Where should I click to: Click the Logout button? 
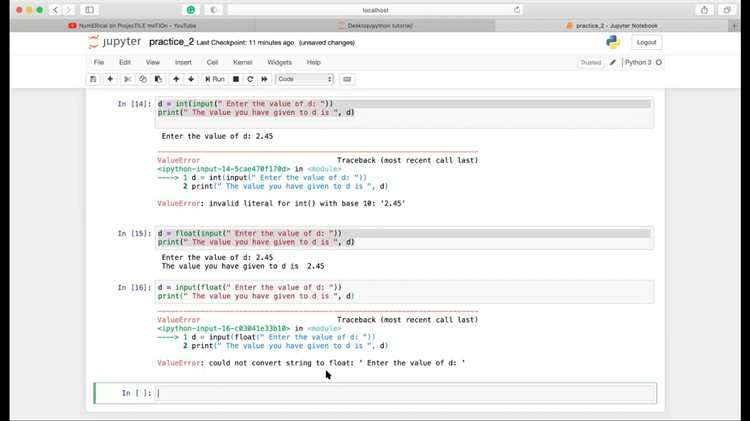(646, 42)
